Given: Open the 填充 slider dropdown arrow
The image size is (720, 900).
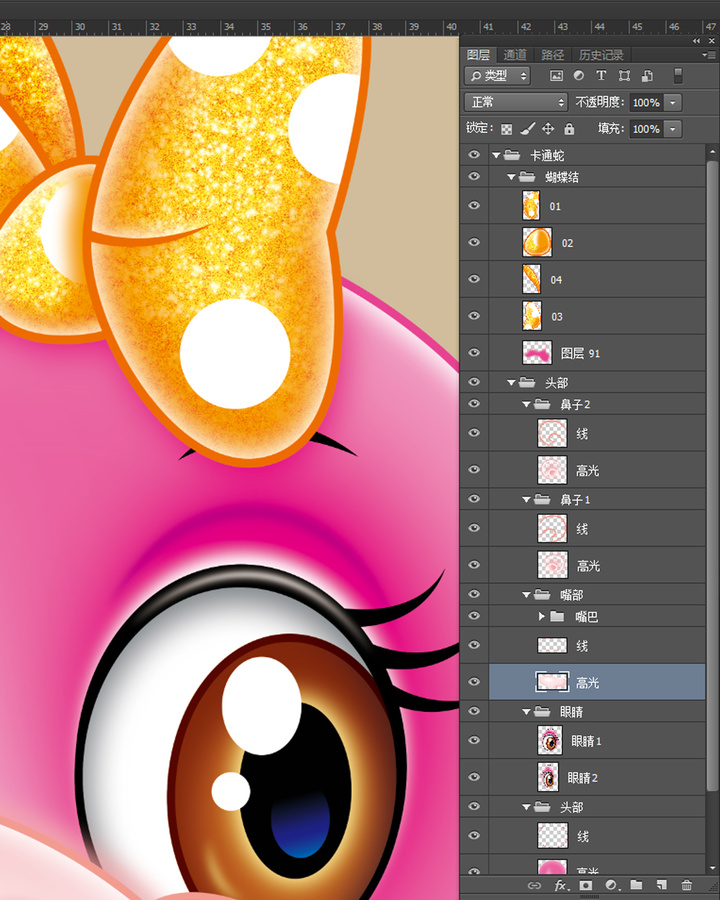Looking at the screenshot, I should pyautogui.click(x=673, y=129).
